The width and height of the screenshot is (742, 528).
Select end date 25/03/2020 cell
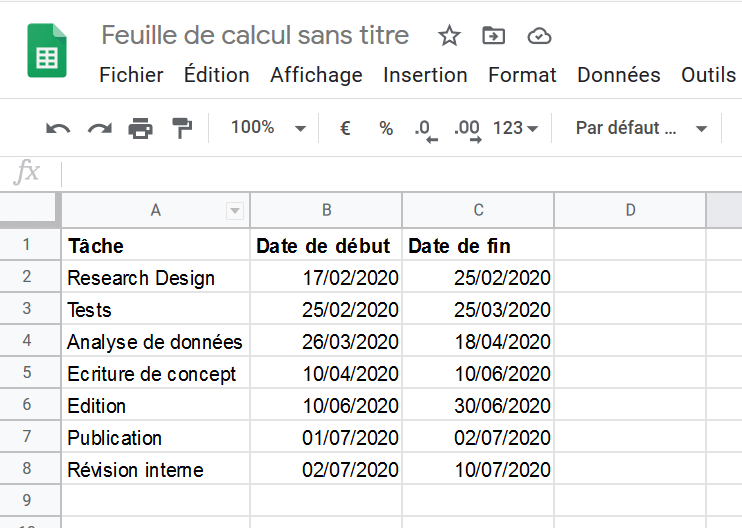(x=478, y=309)
